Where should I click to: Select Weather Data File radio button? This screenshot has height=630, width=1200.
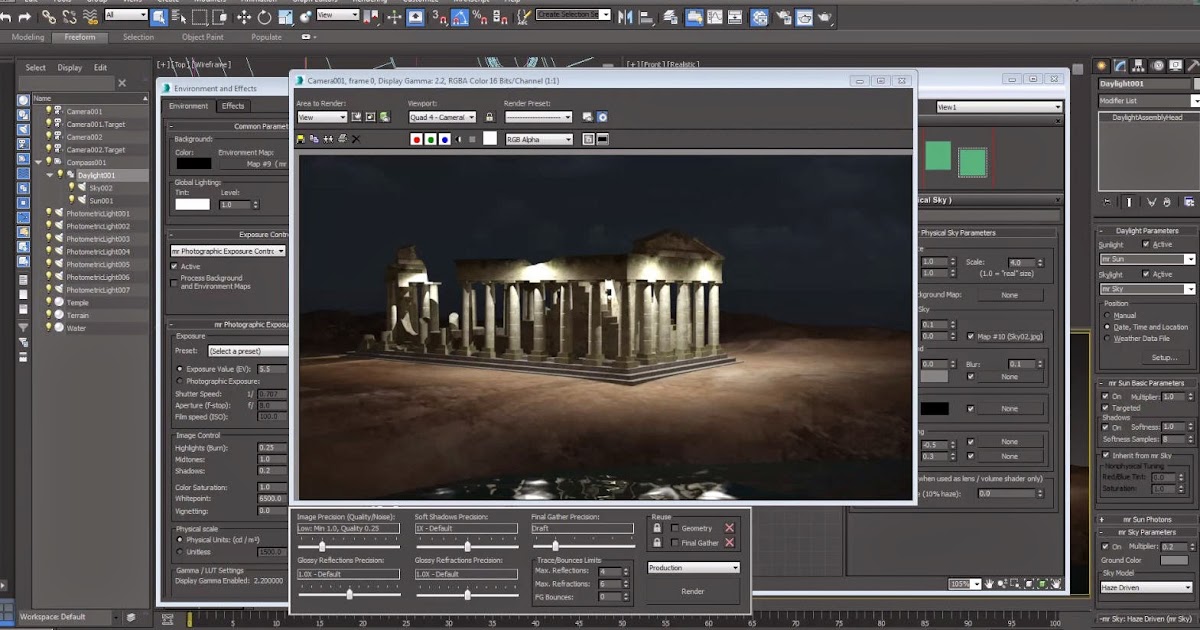click(1106, 338)
